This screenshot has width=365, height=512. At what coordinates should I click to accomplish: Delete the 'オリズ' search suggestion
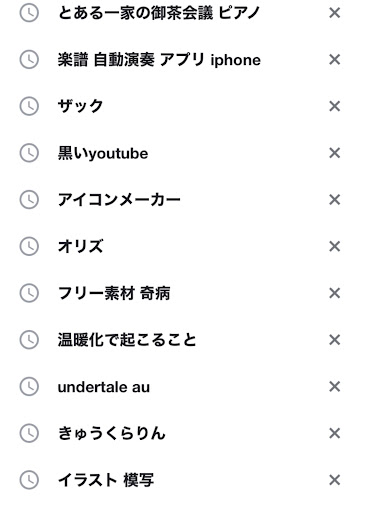pos(334,246)
